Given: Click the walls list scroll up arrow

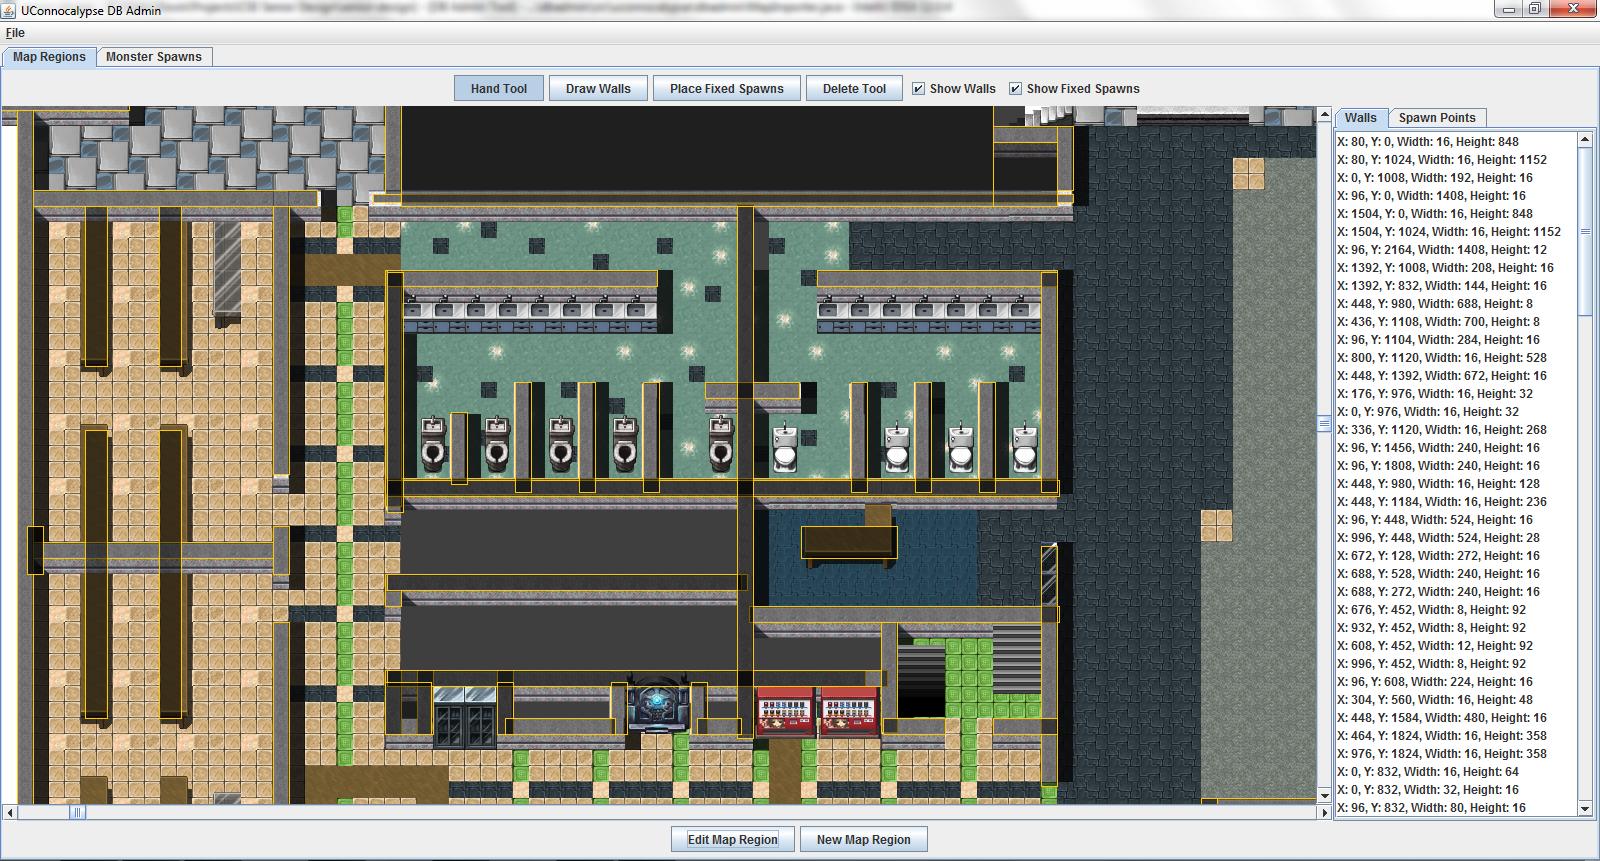Looking at the screenshot, I should coord(1585,139).
